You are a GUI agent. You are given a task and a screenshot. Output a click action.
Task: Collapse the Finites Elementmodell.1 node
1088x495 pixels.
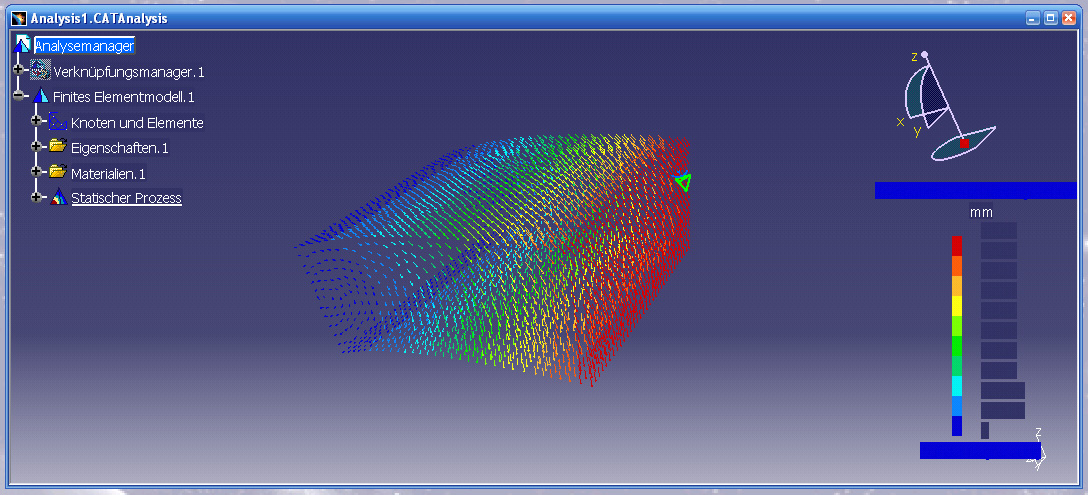pos(19,96)
